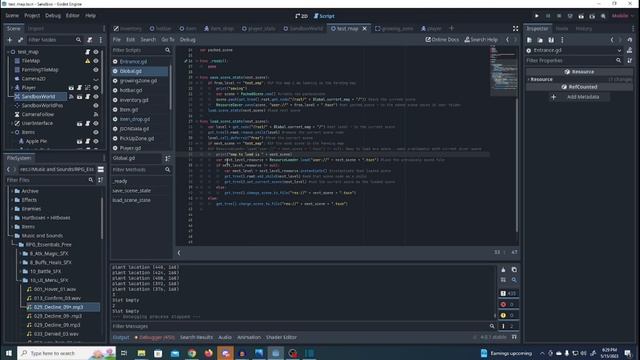Screen dimensions: 640x360
Task: Hide SandboxWorld node
Action: click(96, 97)
